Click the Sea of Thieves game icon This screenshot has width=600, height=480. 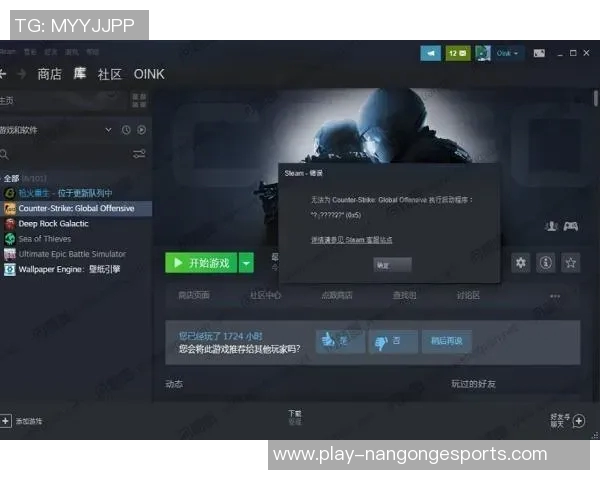pos(10,239)
